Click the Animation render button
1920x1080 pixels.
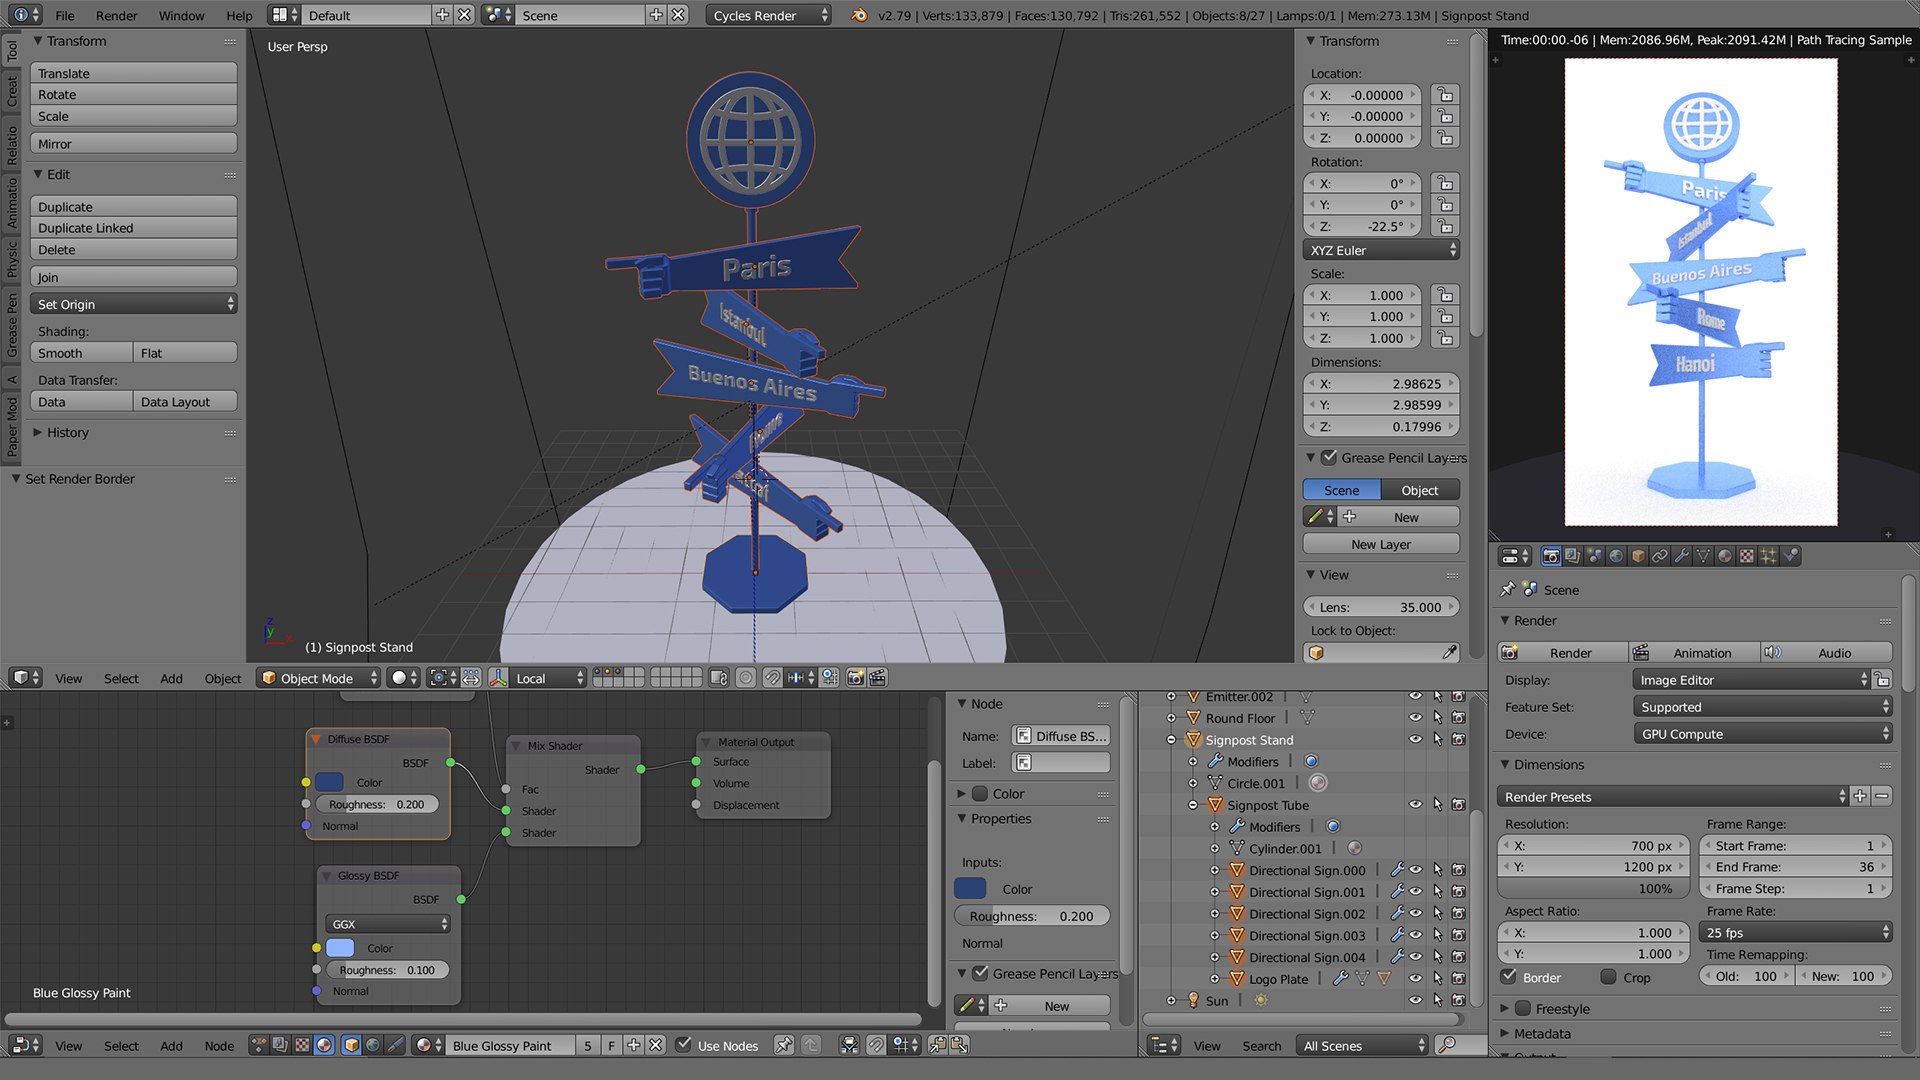tap(1695, 653)
